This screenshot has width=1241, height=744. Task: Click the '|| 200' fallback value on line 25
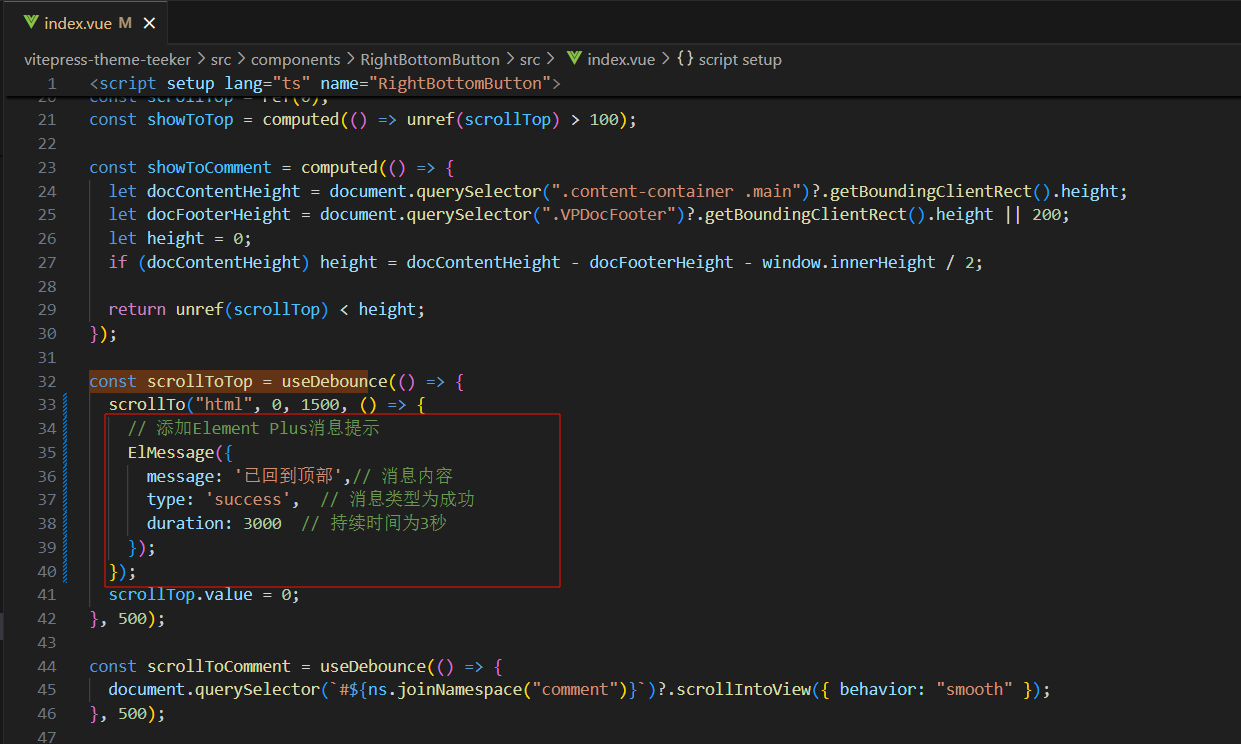point(1032,214)
